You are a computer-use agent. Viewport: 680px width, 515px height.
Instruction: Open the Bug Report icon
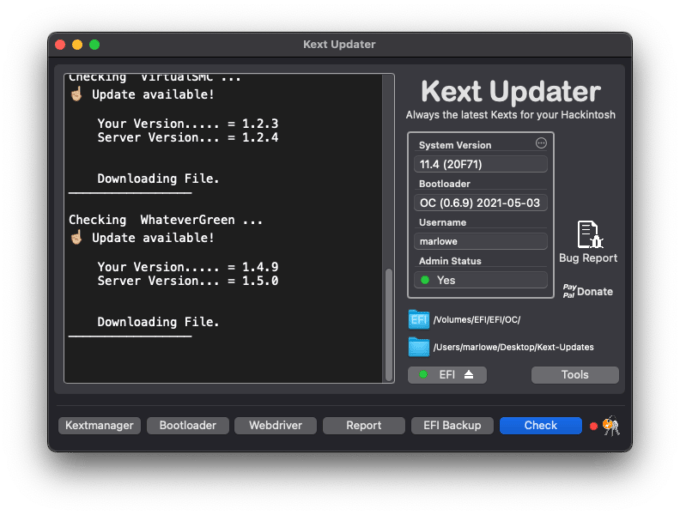coord(589,235)
